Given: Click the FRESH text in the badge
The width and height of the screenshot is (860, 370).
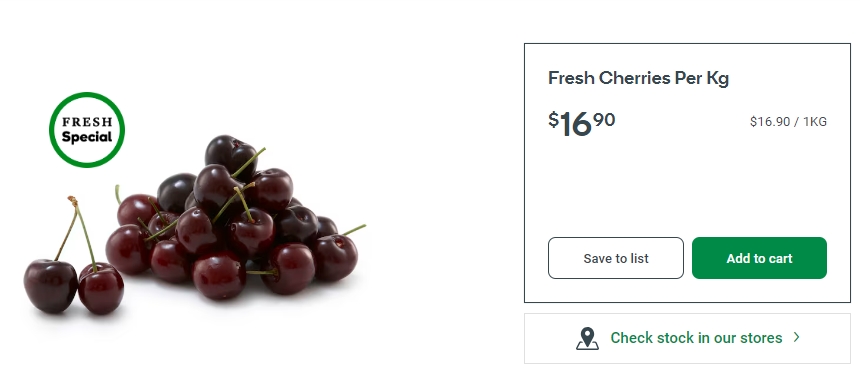Looking at the screenshot, I should coord(87,122).
